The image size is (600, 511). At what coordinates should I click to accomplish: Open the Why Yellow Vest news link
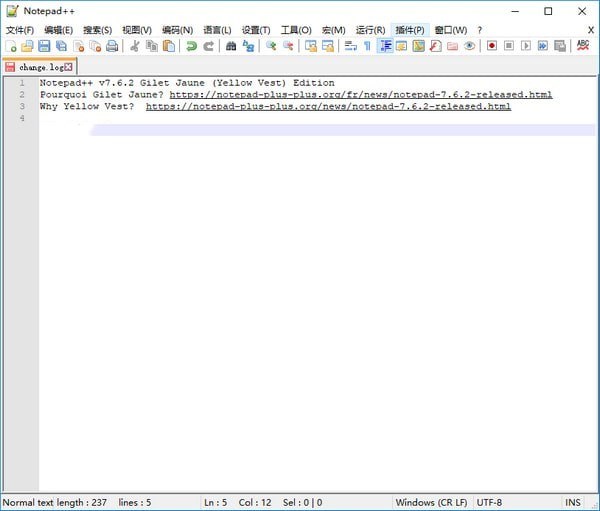coord(328,106)
